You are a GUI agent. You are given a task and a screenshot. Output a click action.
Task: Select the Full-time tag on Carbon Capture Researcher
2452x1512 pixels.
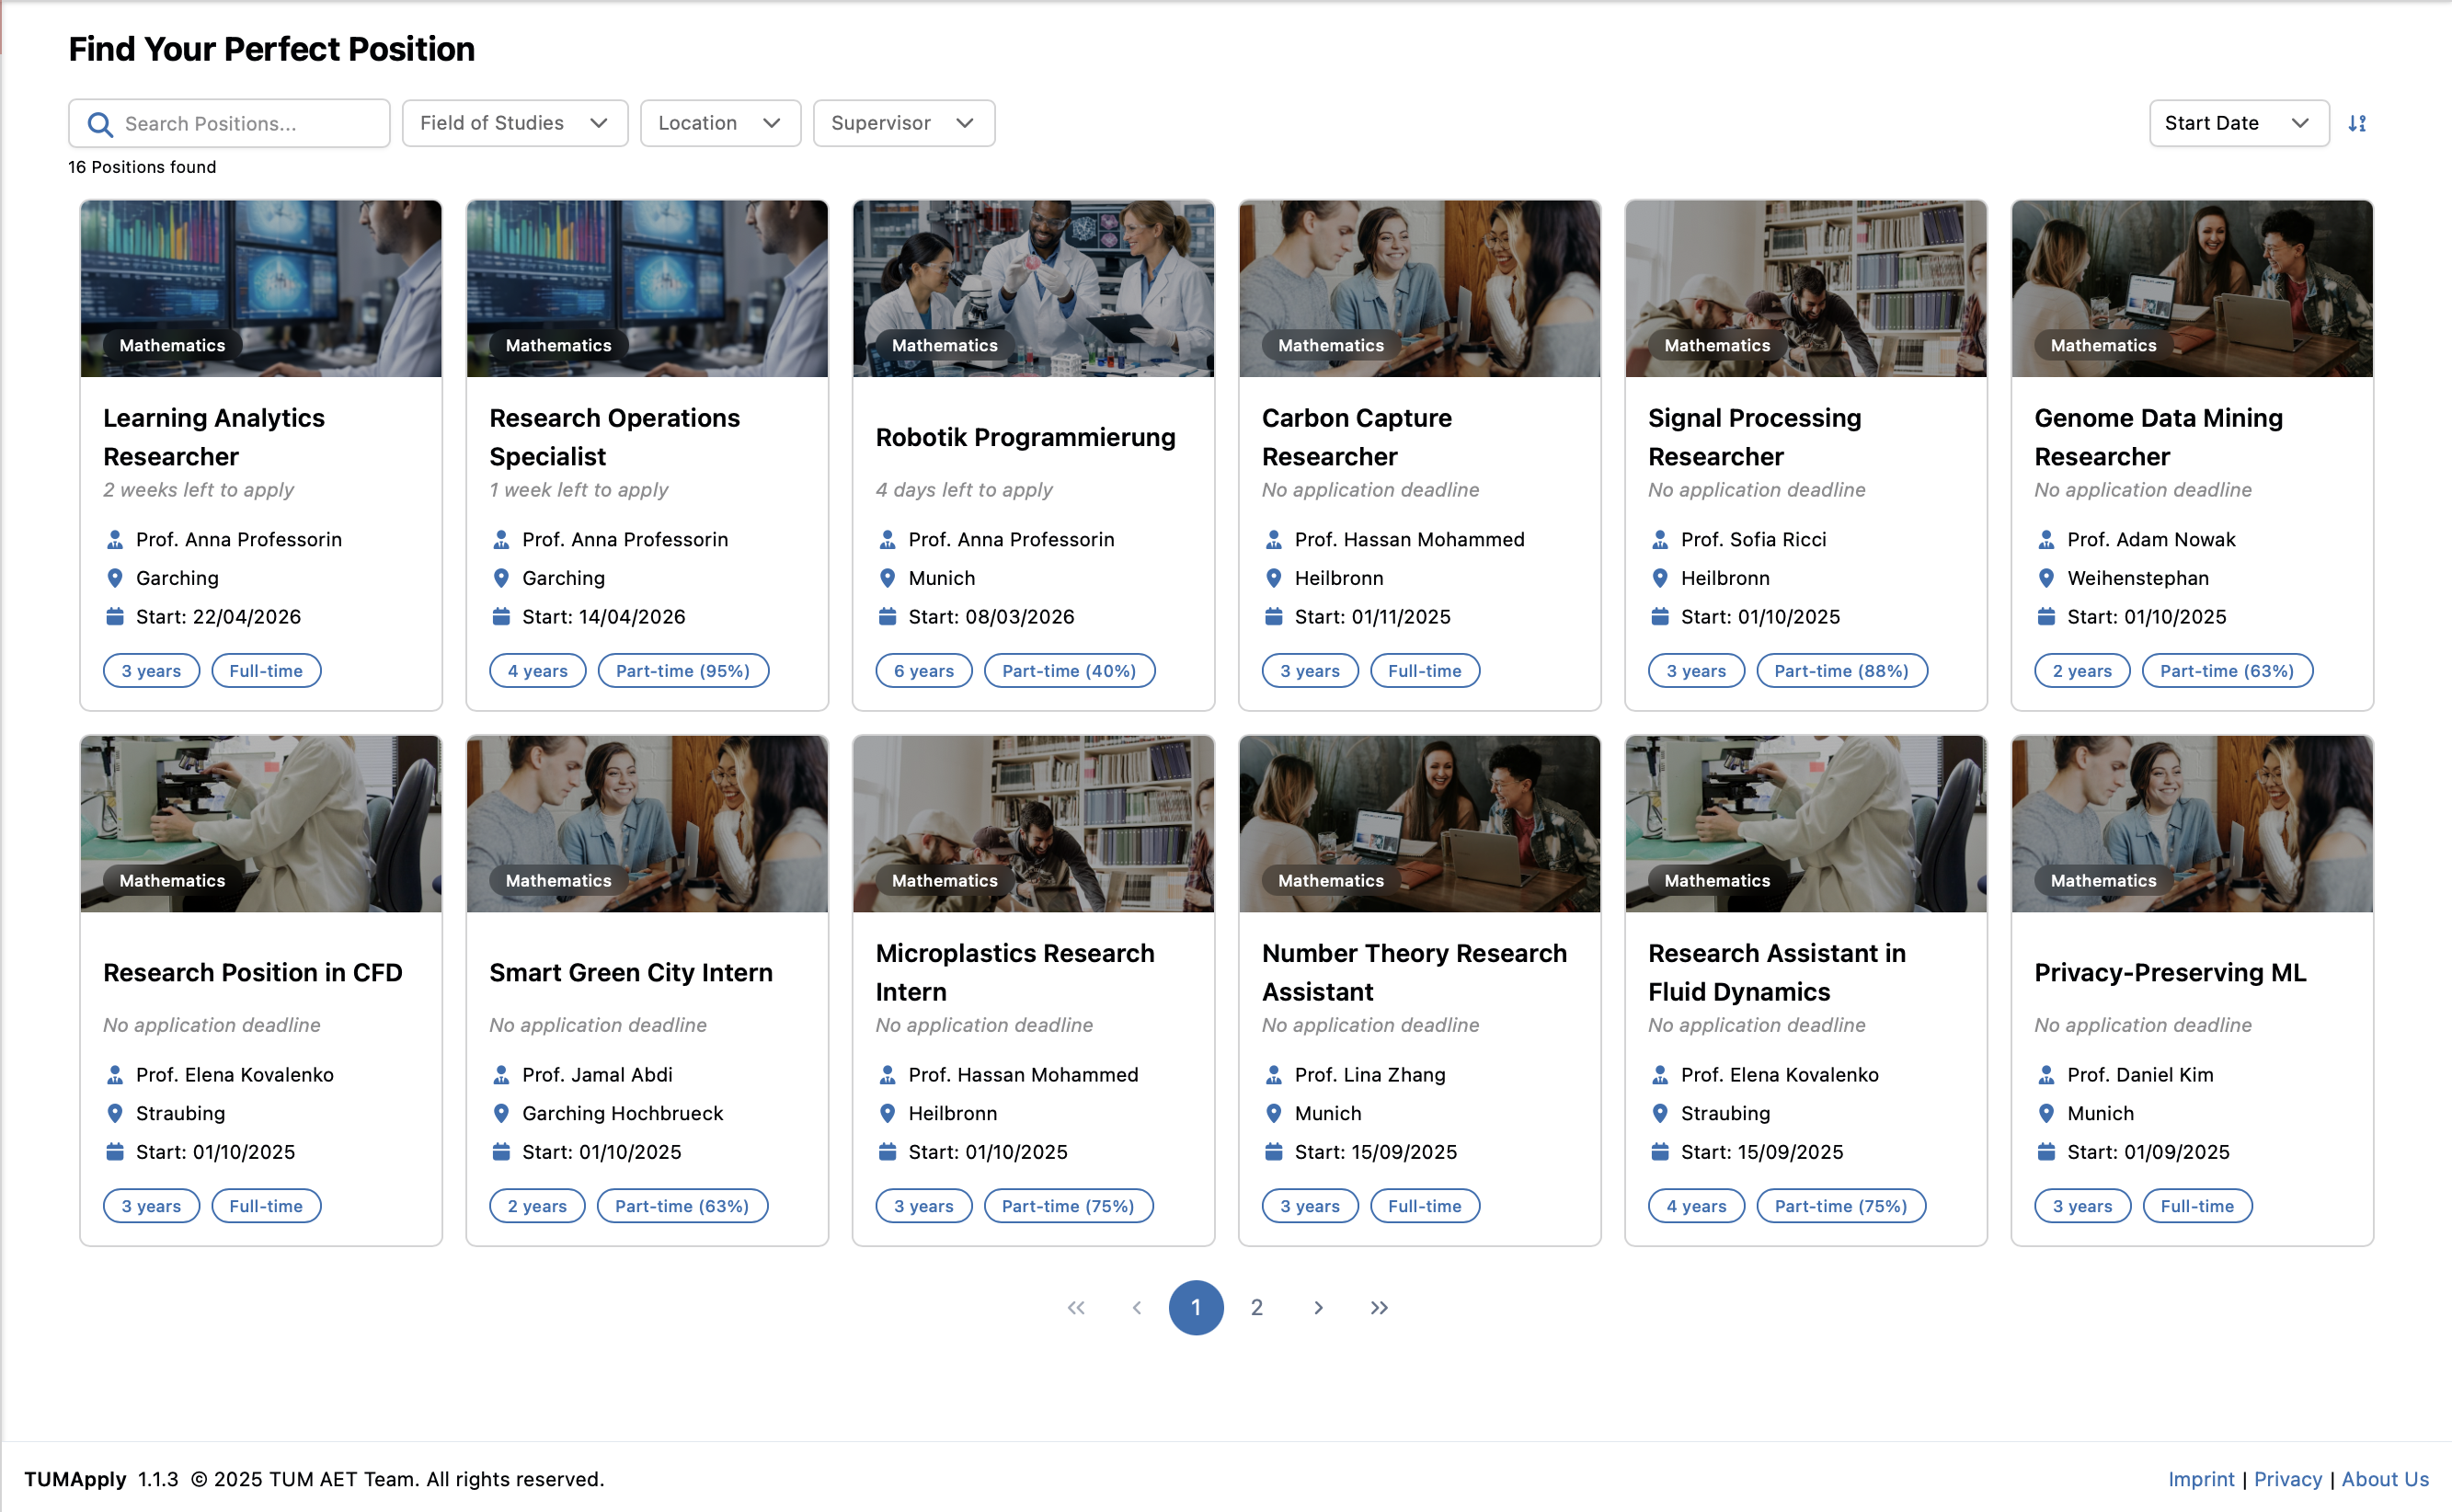pos(1424,670)
